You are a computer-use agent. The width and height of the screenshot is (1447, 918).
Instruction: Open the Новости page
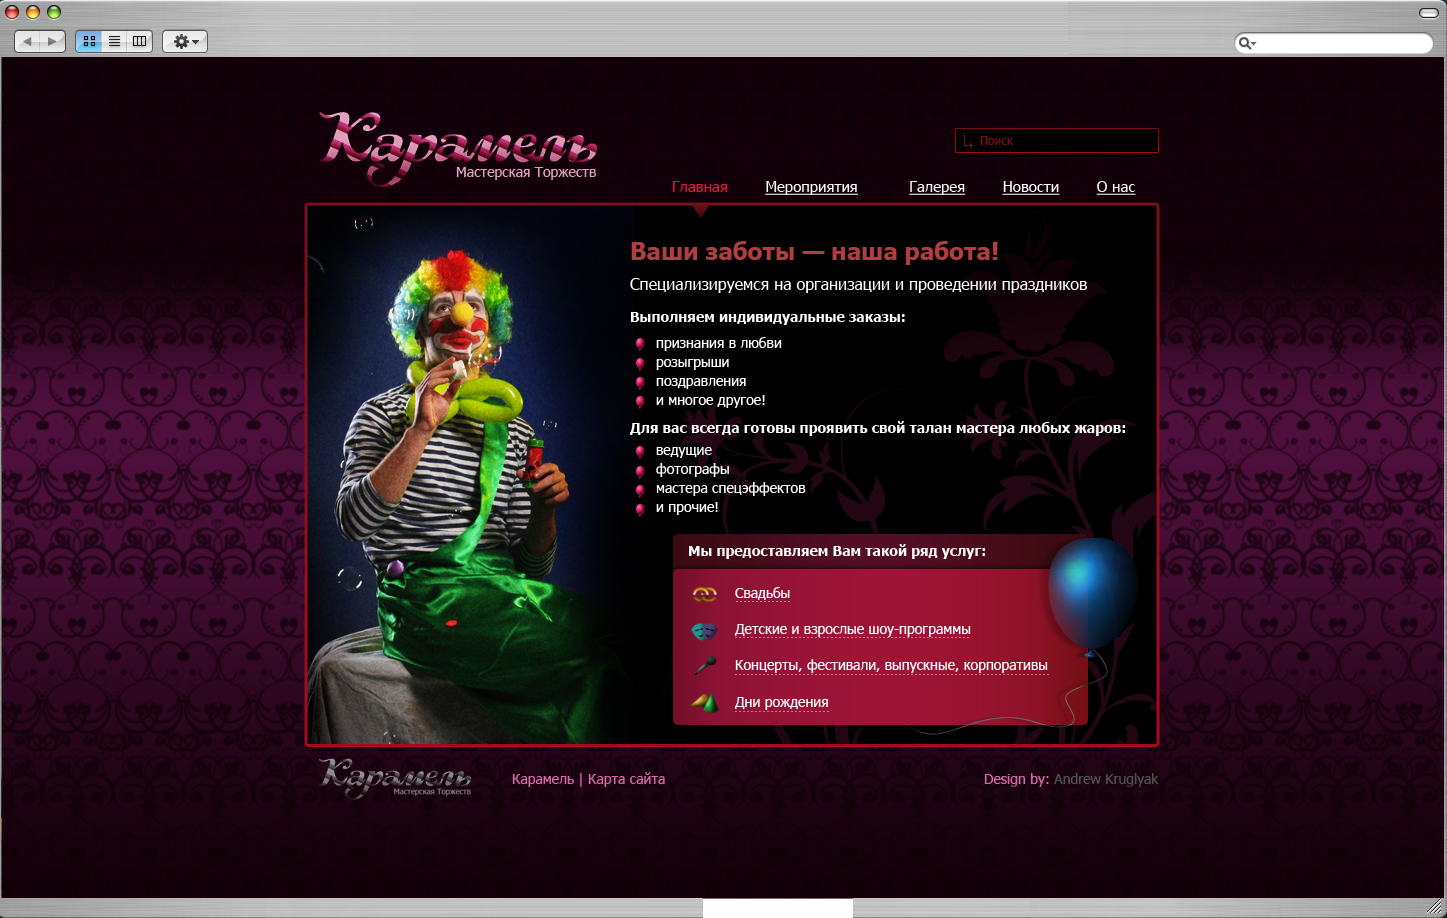tap(1030, 187)
